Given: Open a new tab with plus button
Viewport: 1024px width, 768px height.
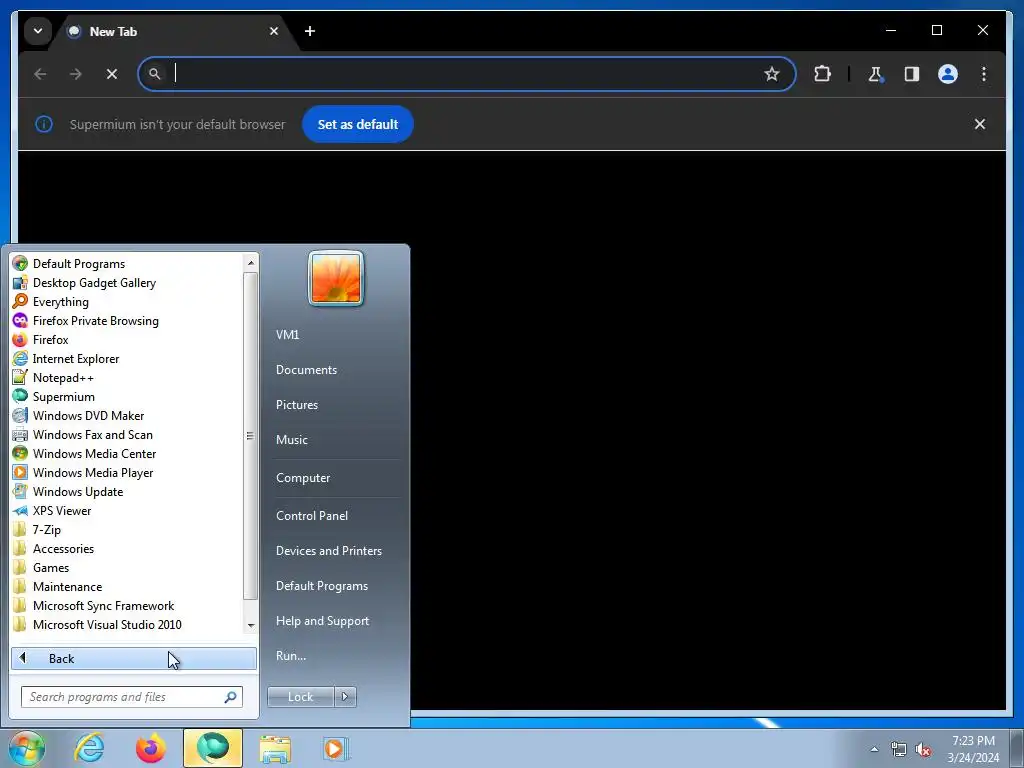Looking at the screenshot, I should tap(310, 31).
